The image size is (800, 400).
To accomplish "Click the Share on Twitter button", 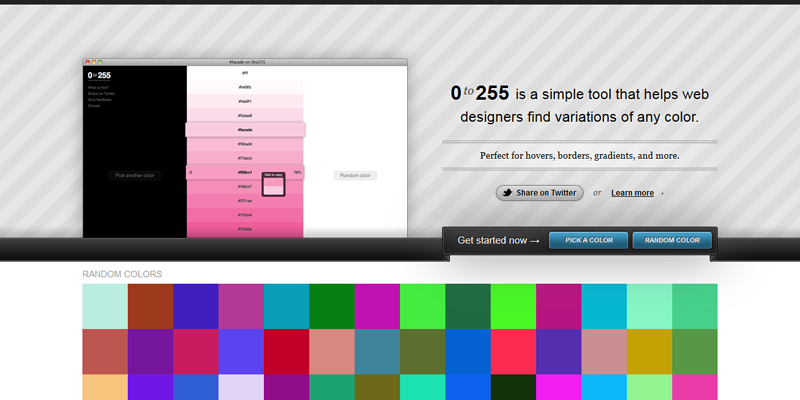I will pos(539,193).
